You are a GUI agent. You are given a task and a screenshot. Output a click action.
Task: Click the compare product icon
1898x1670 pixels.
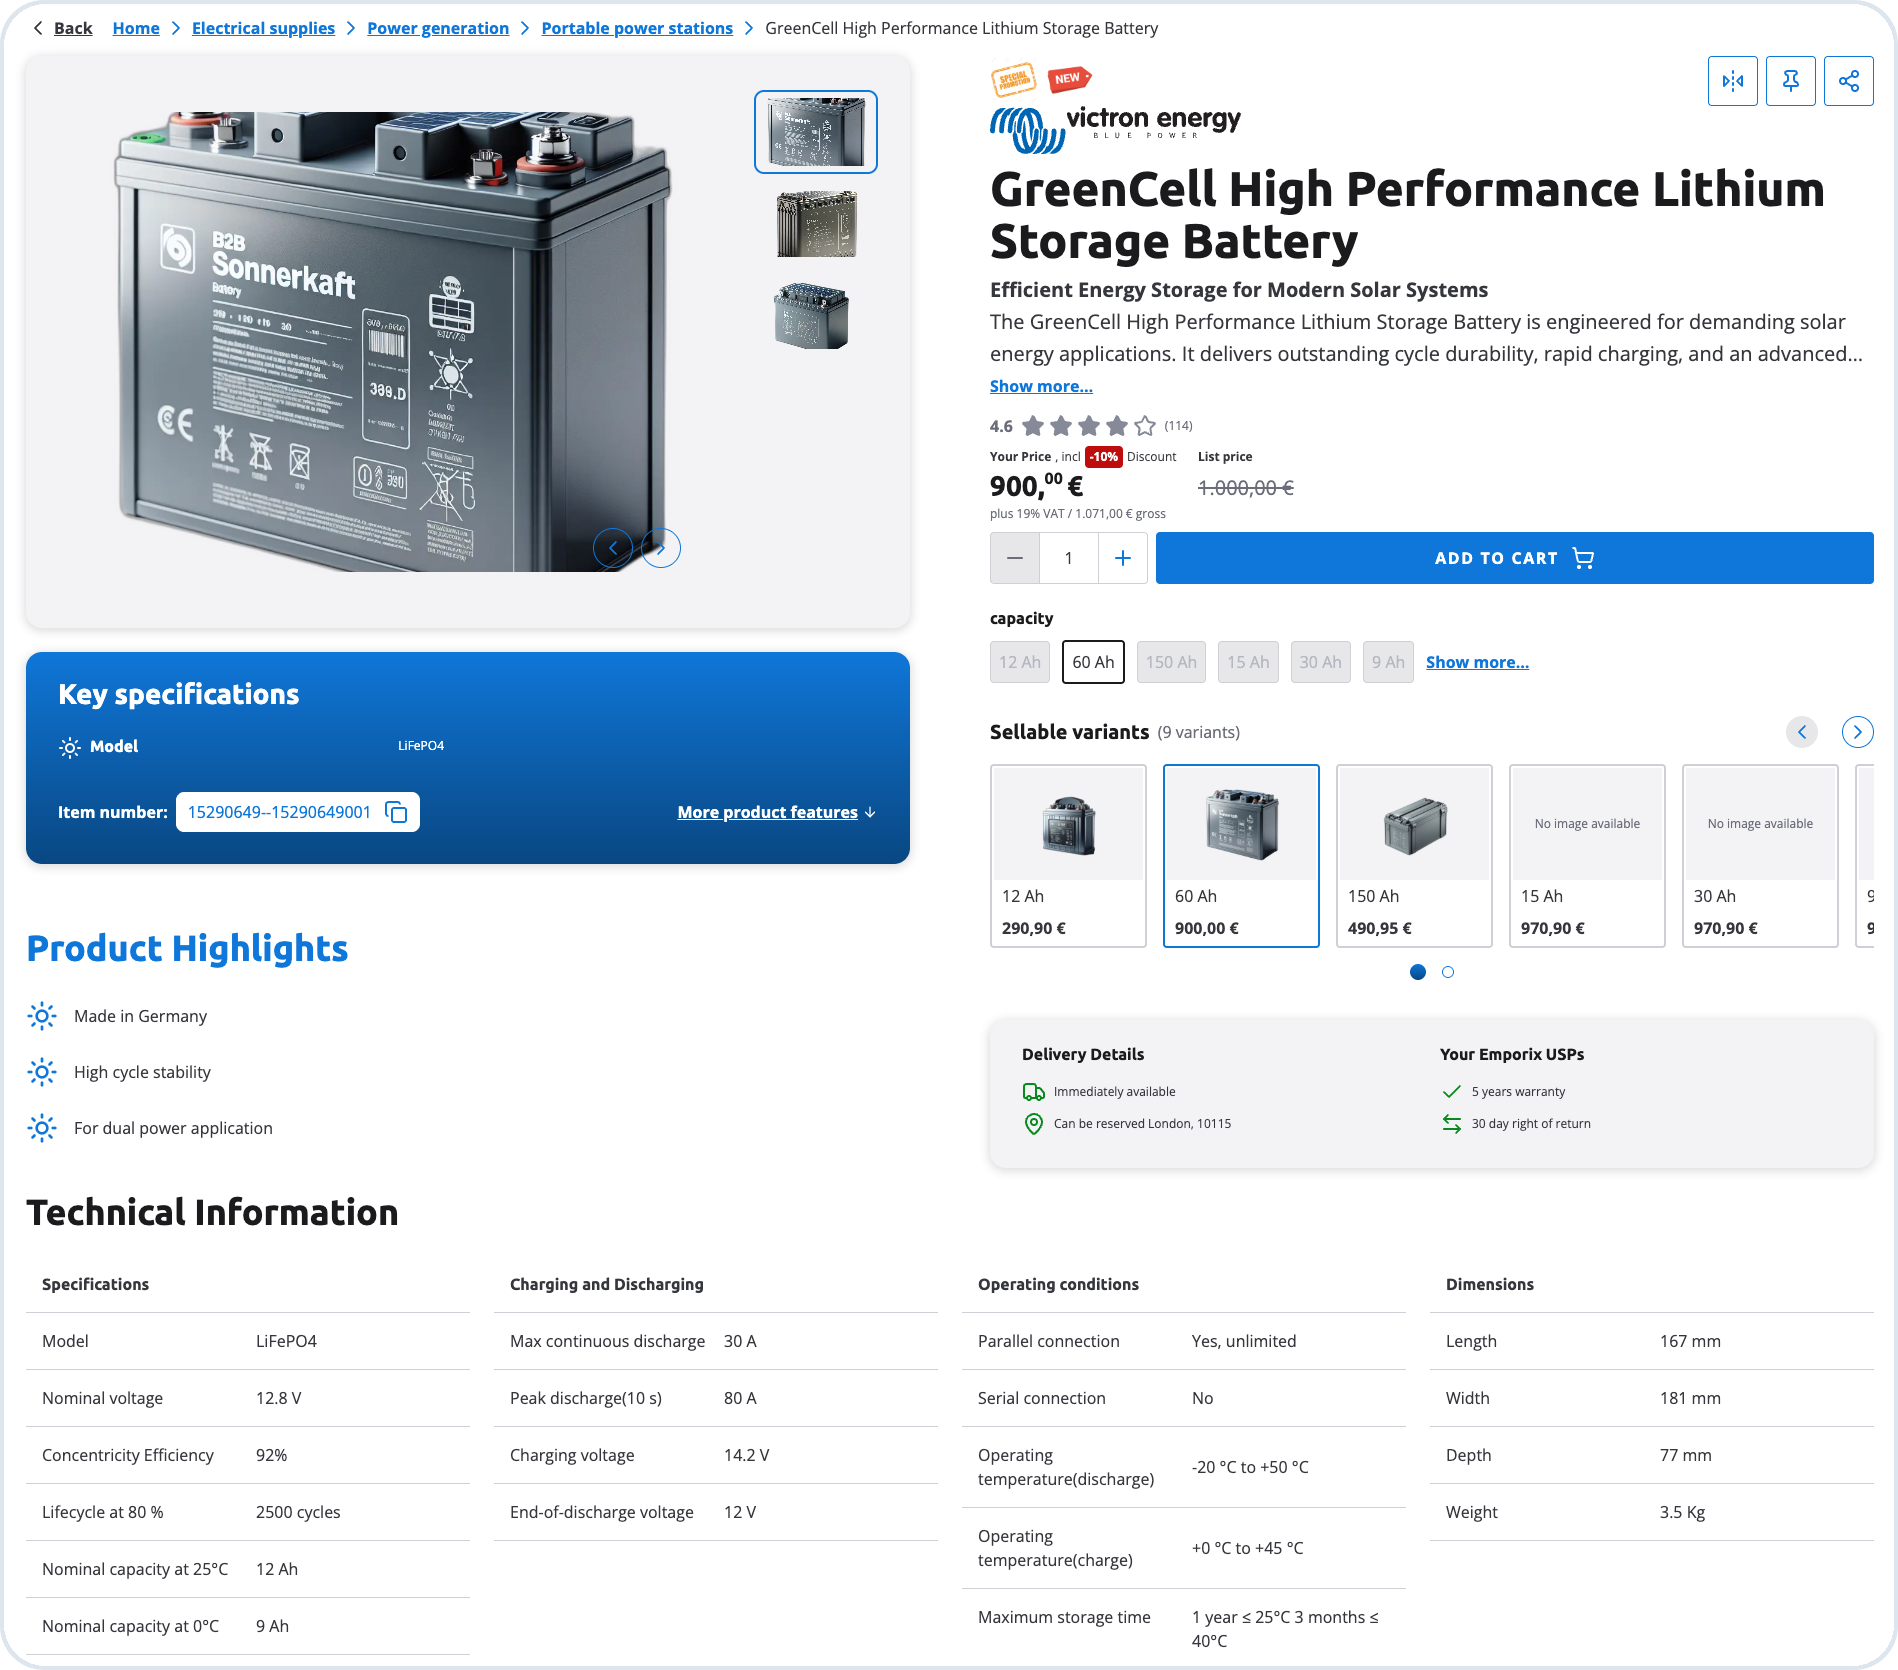[x=1732, y=81]
